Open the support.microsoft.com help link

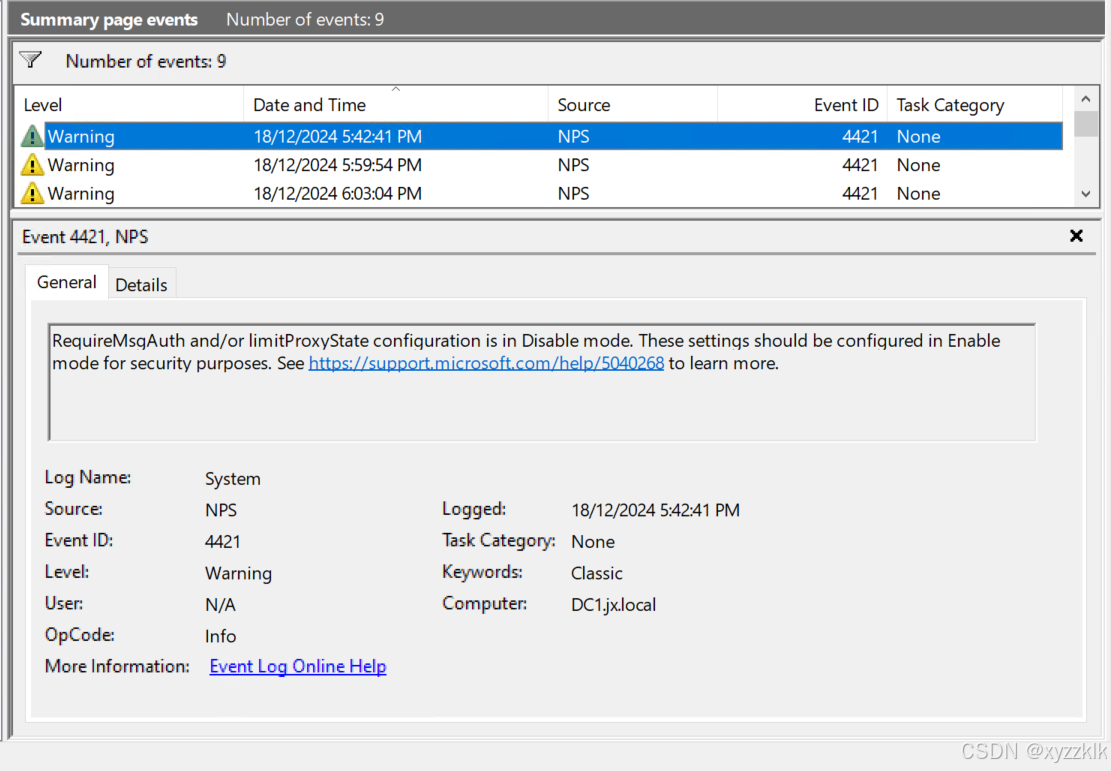point(486,364)
